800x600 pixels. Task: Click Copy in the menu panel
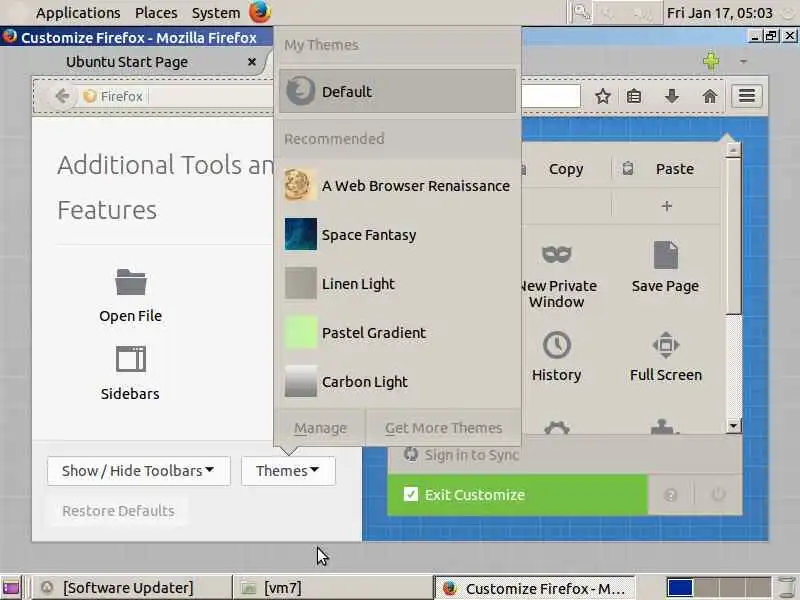coord(566,169)
